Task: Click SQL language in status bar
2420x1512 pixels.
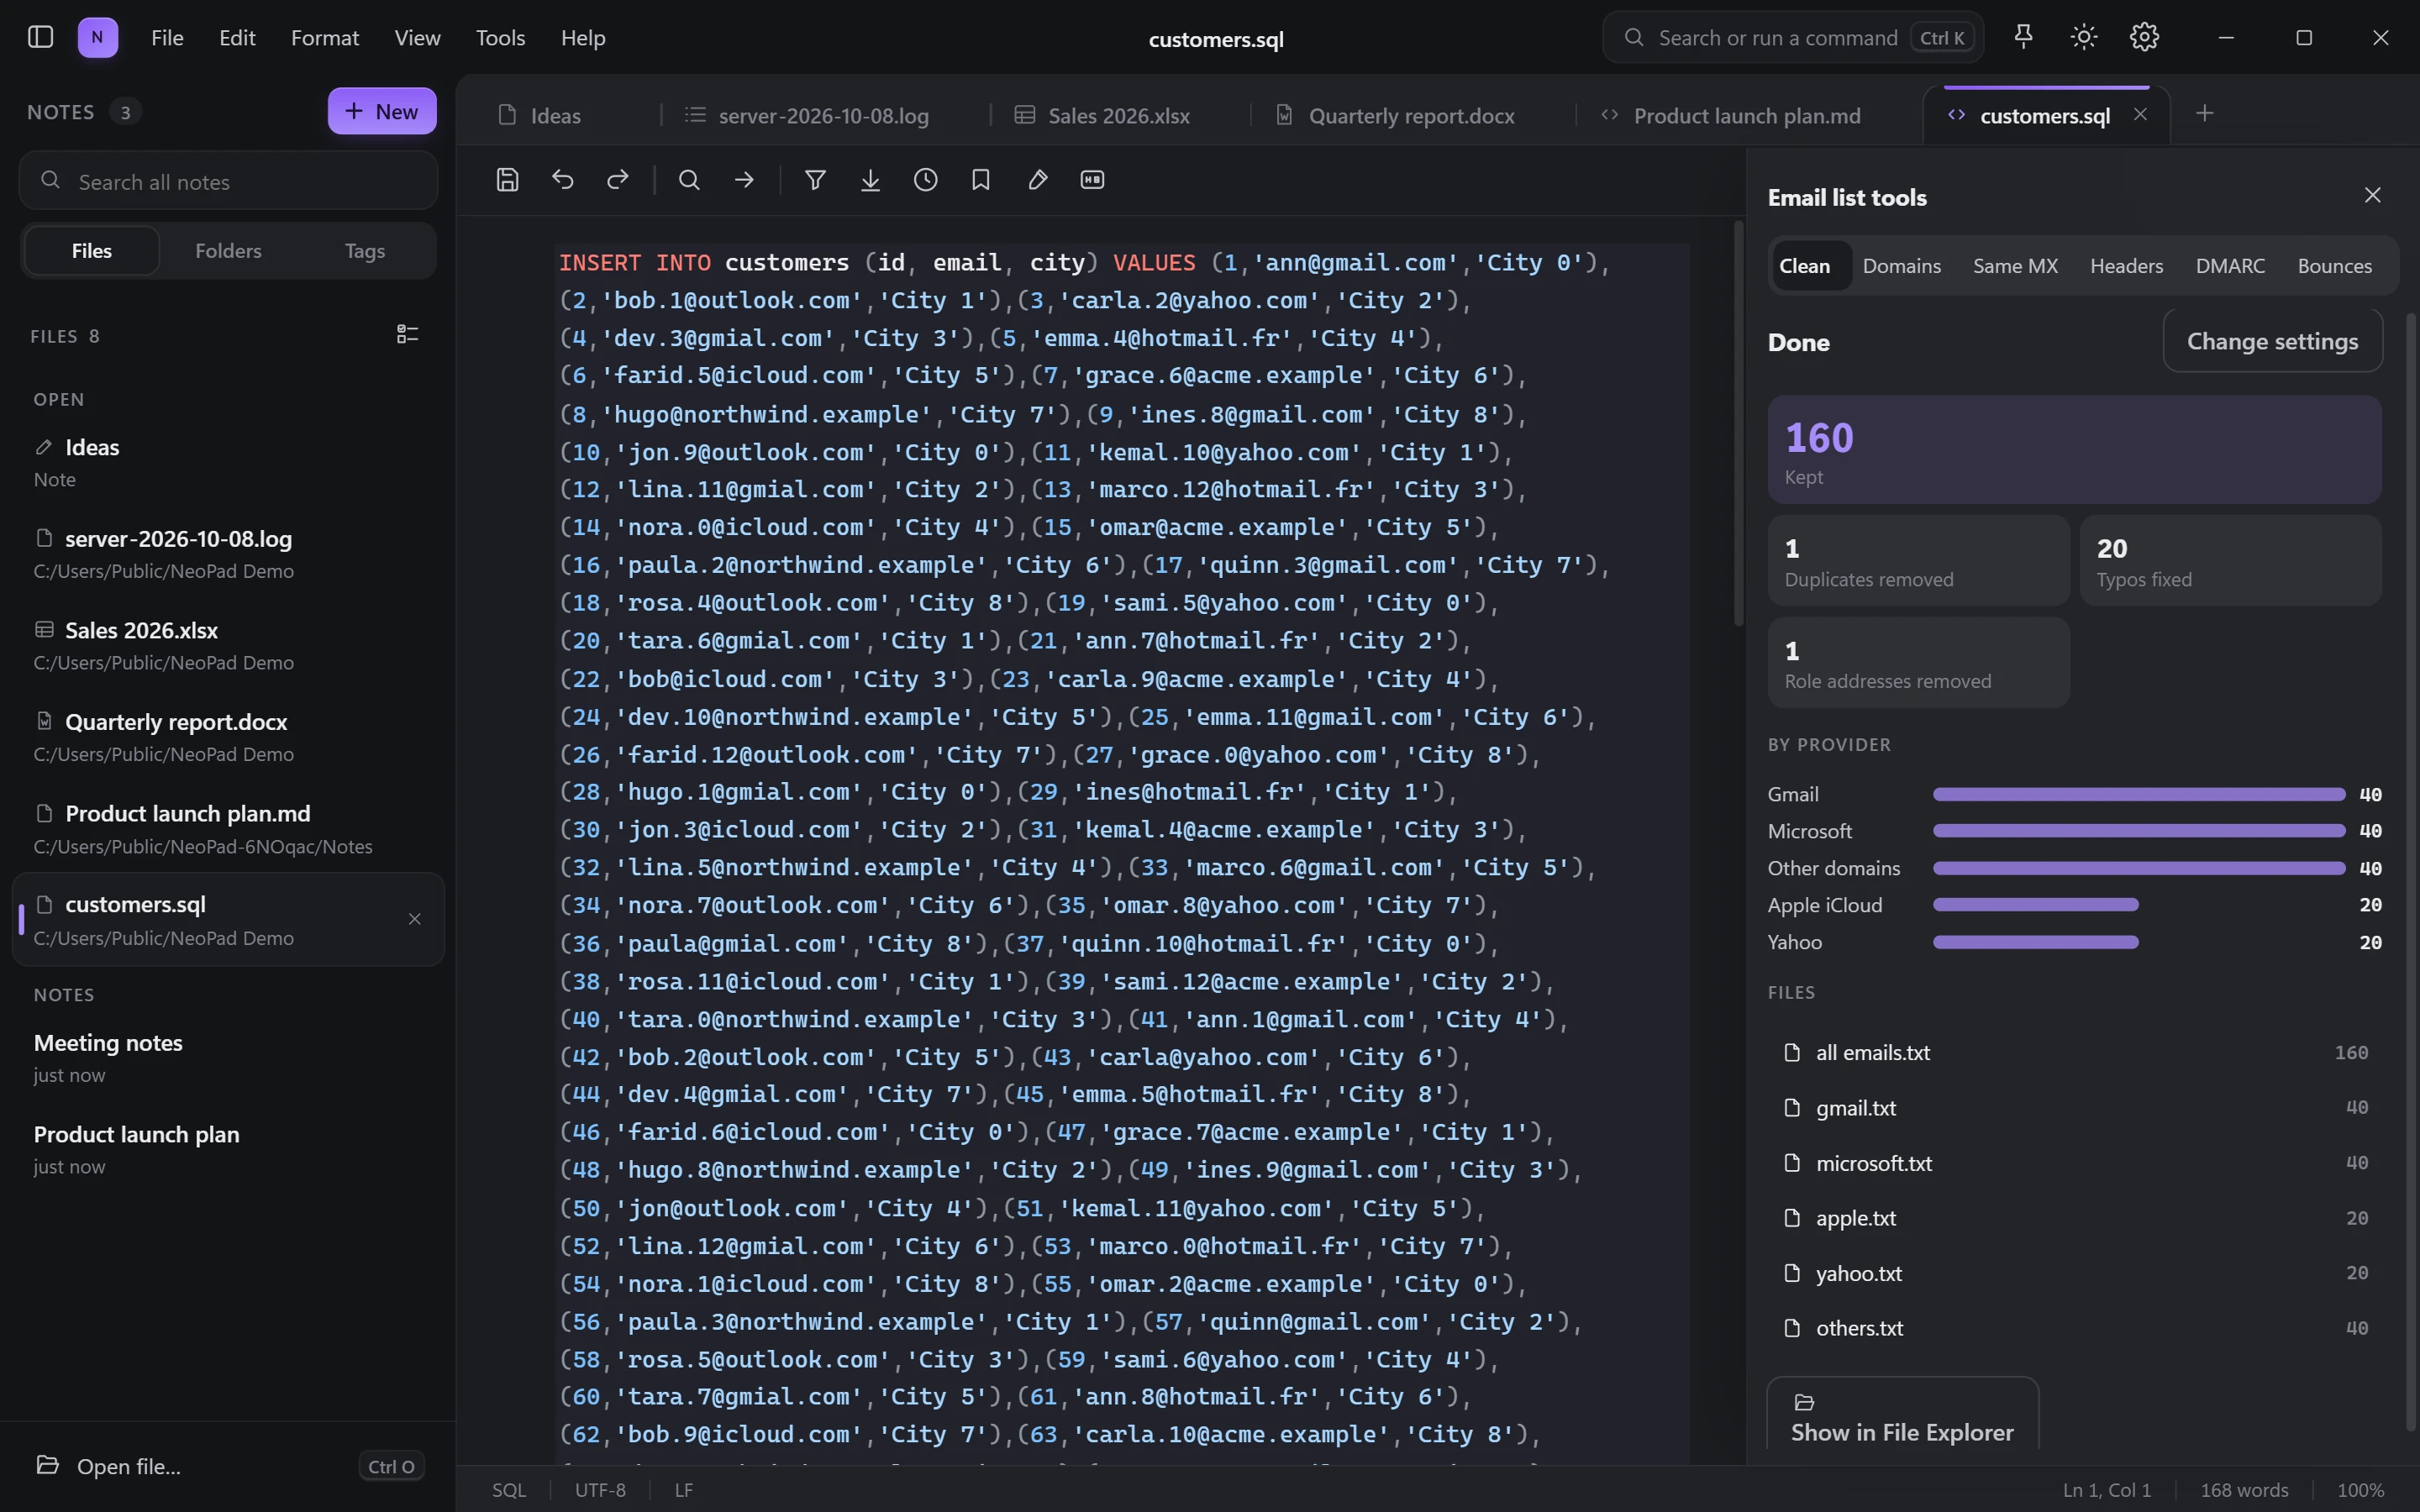Action: pyautogui.click(x=509, y=1490)
